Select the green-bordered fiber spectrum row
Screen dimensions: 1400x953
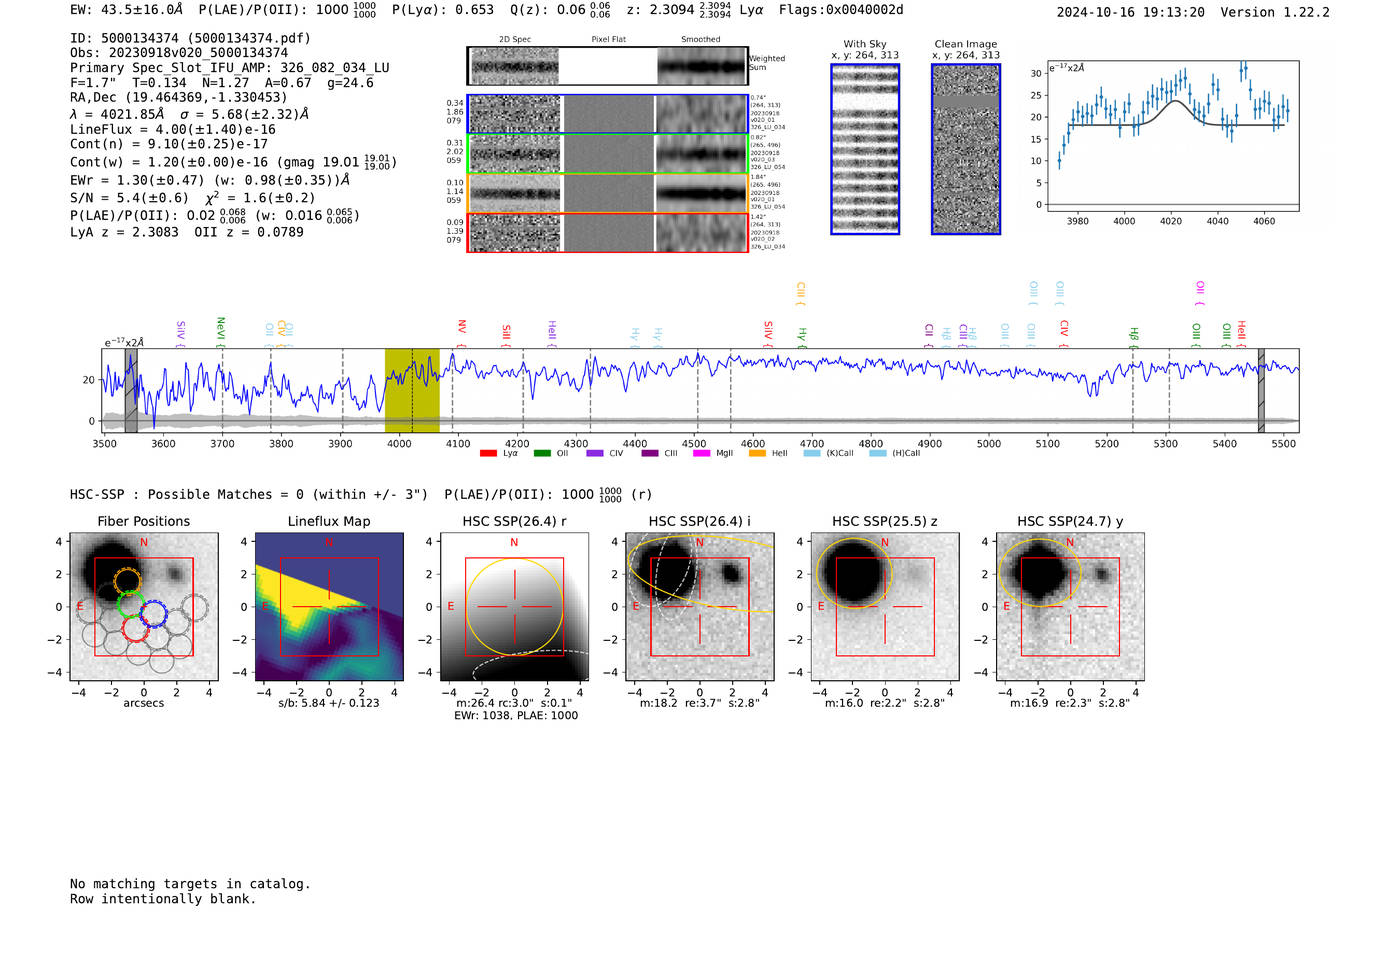click(608, 154)
